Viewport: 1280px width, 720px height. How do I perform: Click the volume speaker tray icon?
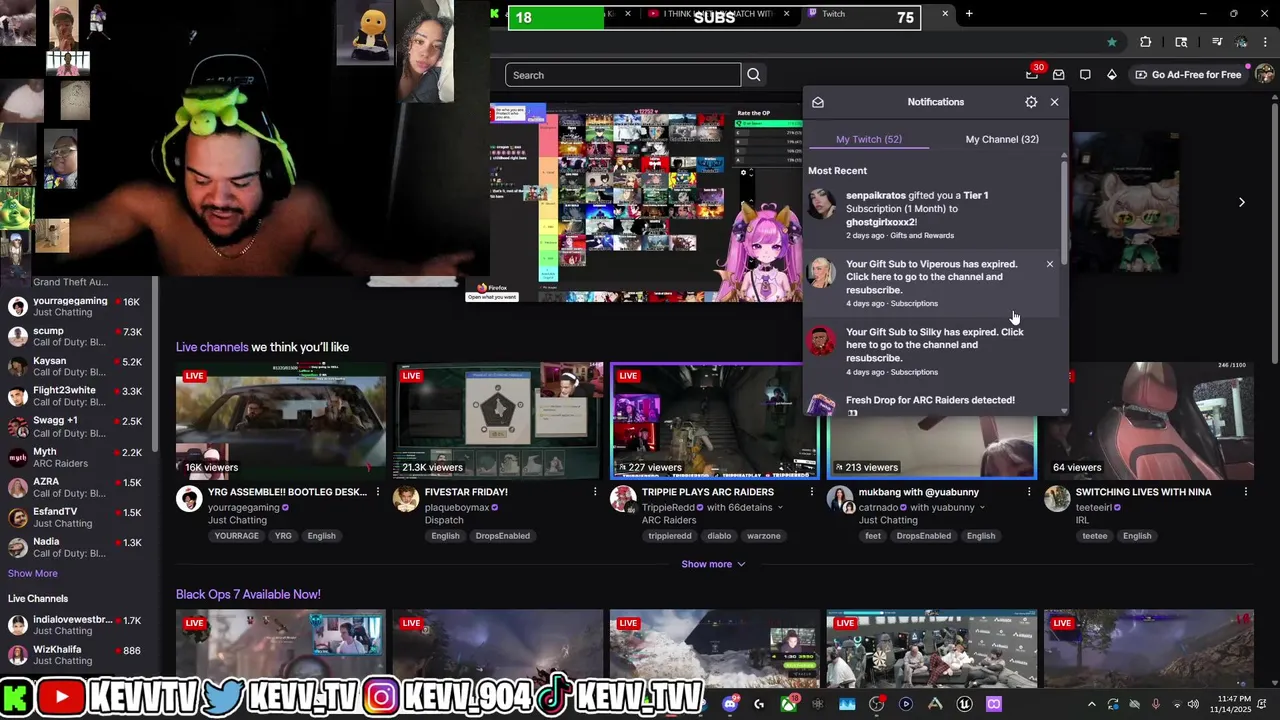click(1192, 704)
